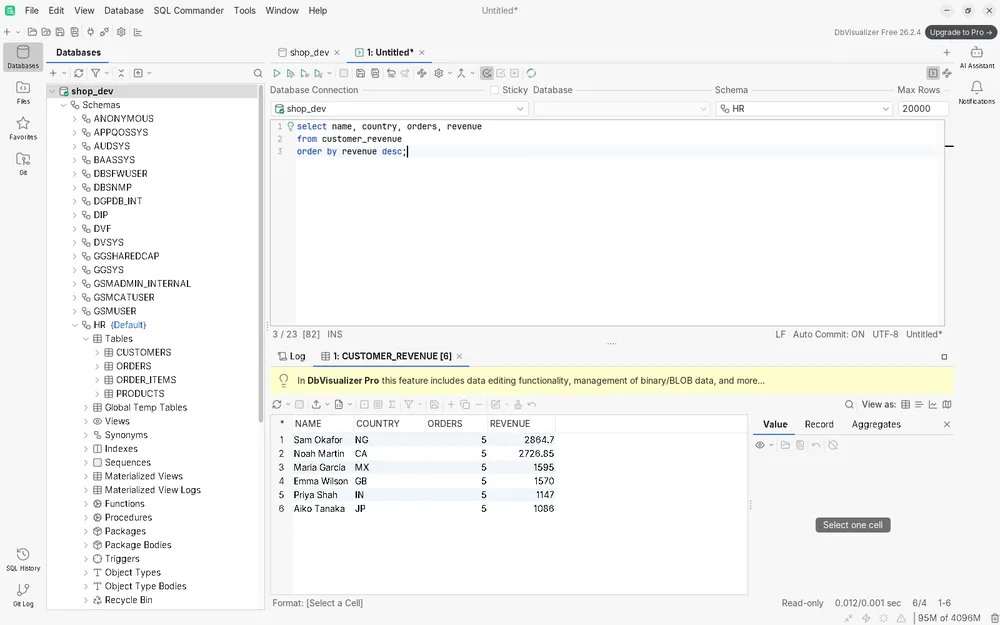
Task: View results as chart
Action: [x=933, y=404]
